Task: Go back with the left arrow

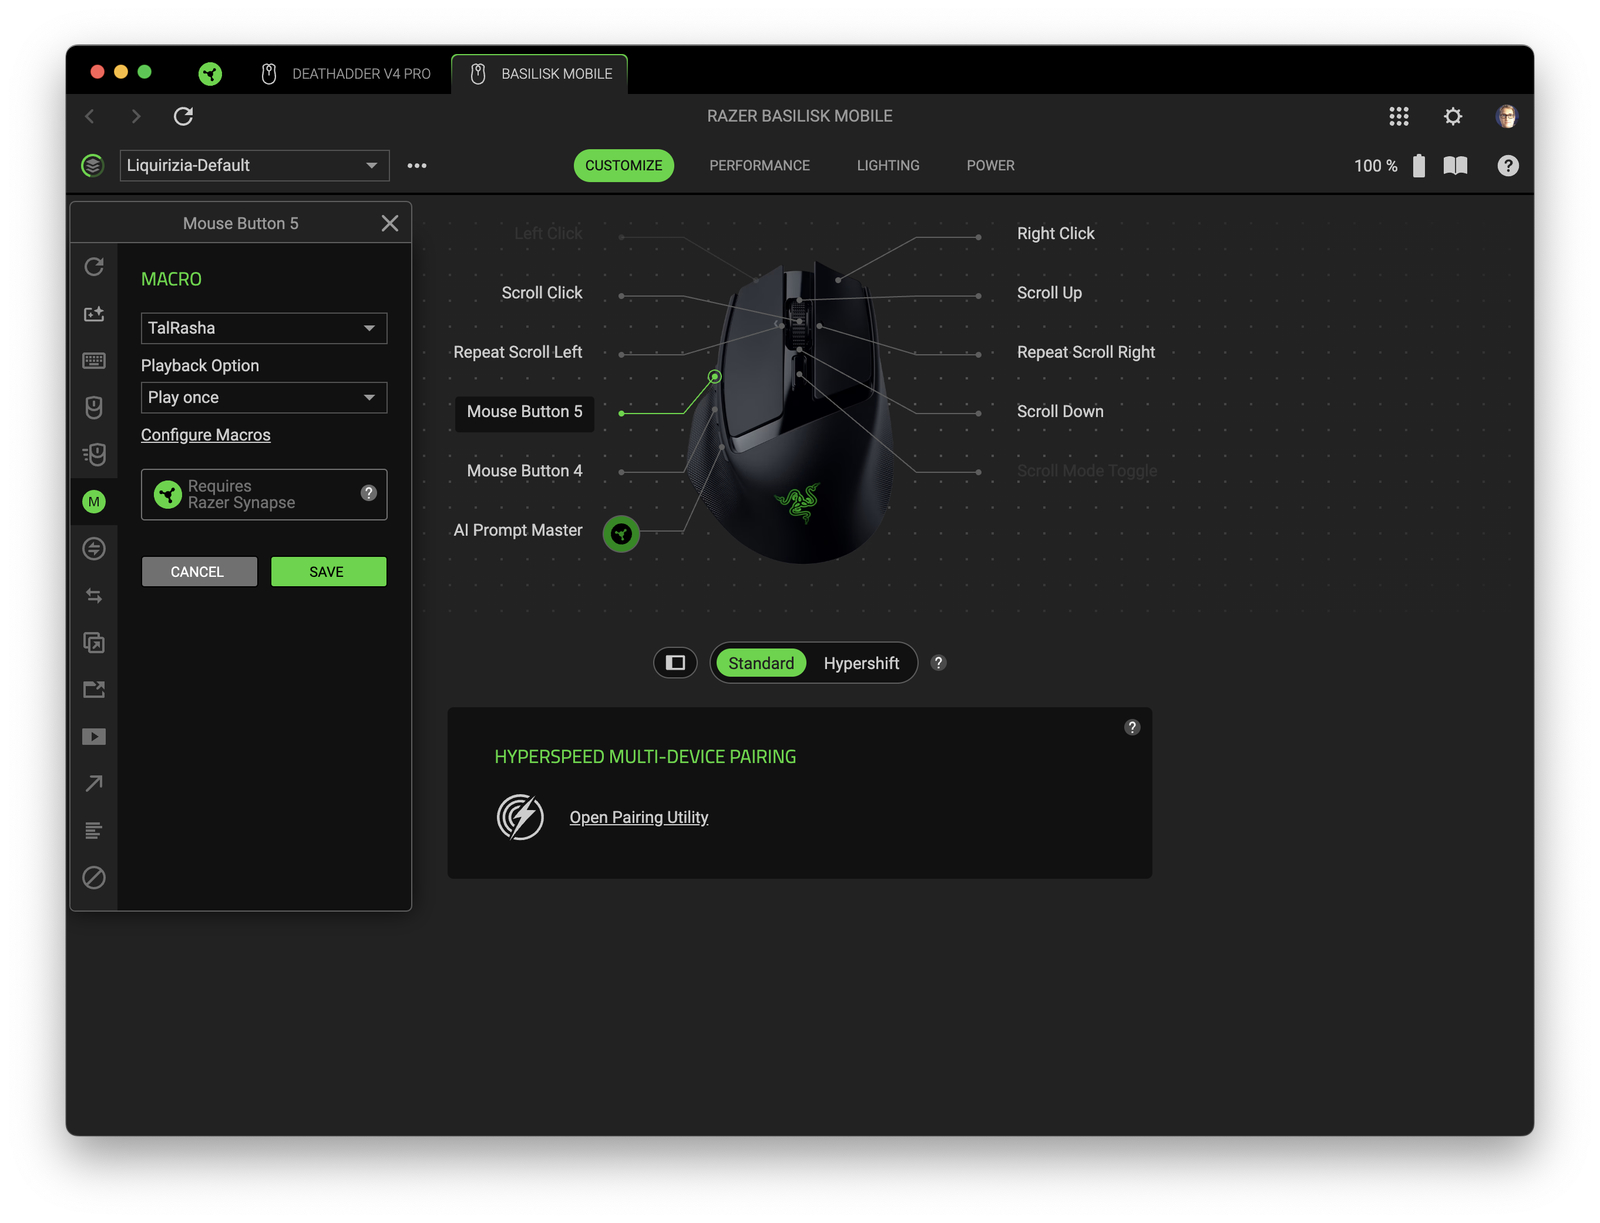Action: [90, 117]
